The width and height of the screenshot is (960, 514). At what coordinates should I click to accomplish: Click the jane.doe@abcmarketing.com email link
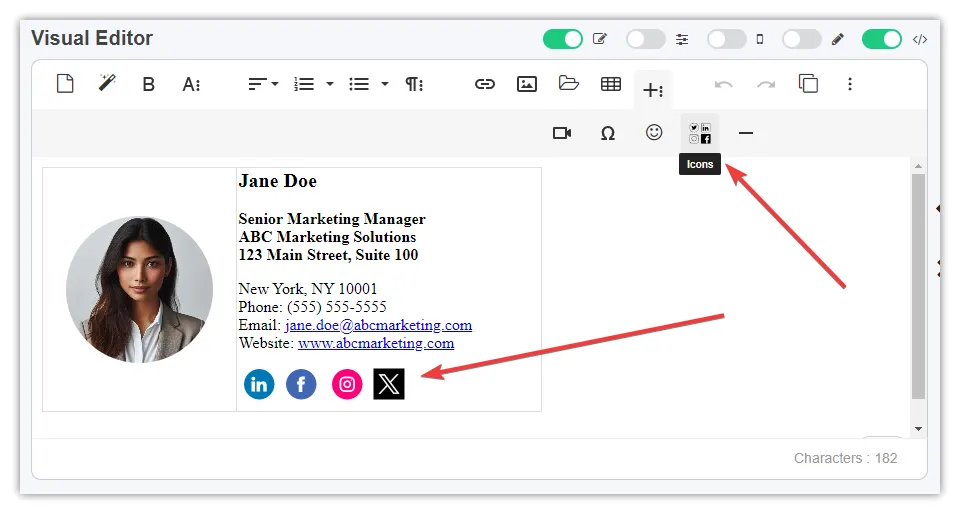click(x=378, y=325)
